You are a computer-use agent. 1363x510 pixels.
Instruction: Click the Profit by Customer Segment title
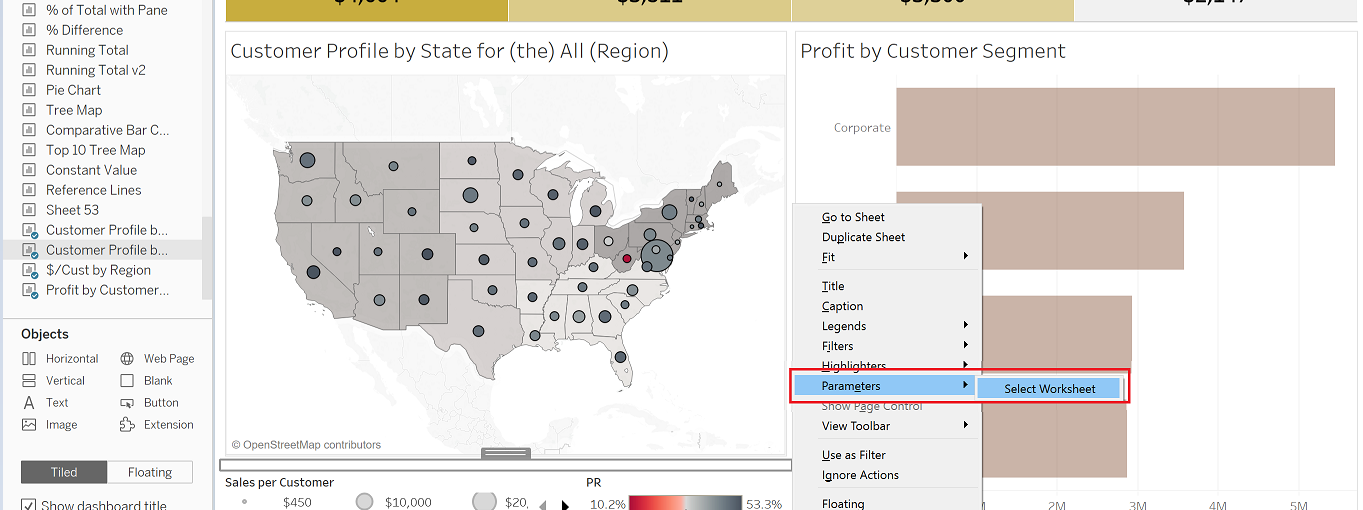[x=933, y=51]
